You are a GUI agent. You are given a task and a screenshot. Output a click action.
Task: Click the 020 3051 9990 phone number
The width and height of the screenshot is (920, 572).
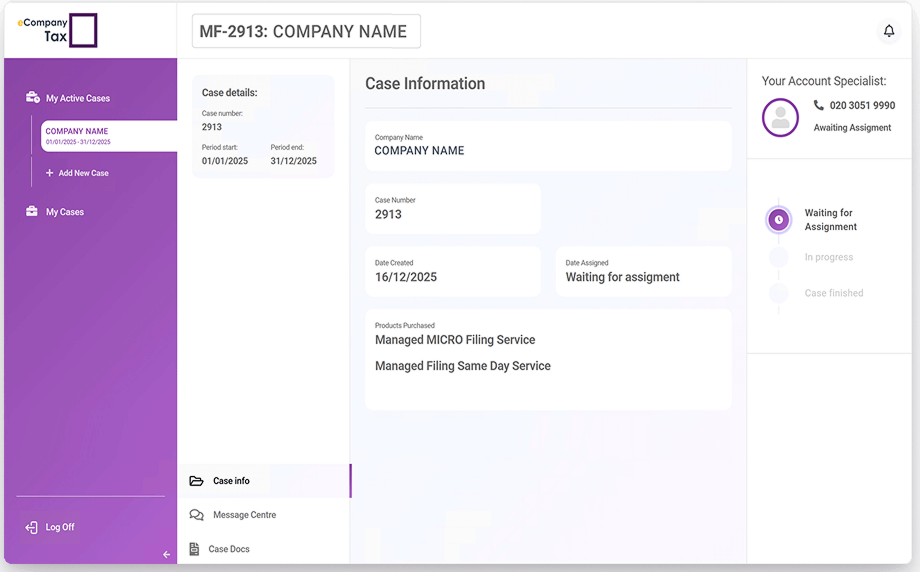click(x=862, y=105)
